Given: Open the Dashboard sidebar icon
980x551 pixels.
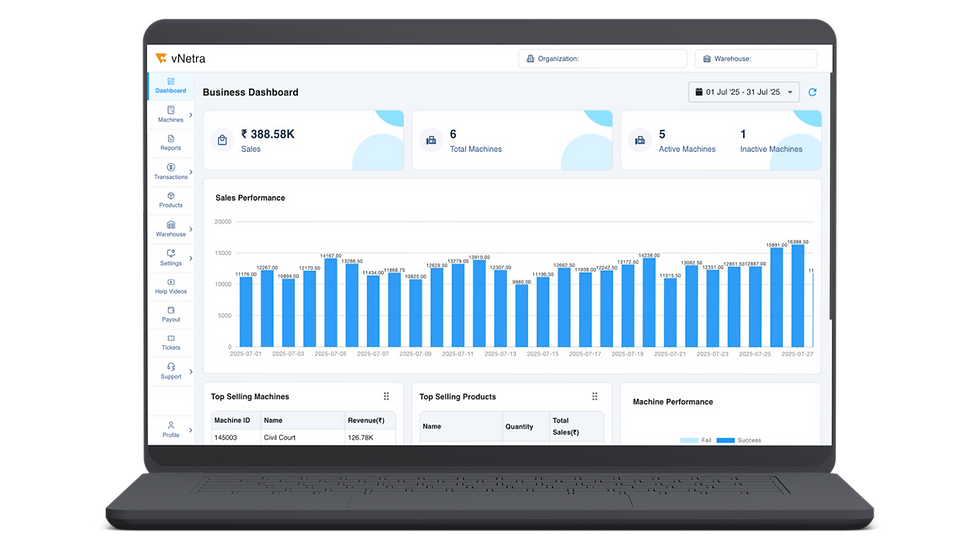Looking at the screenshot, I should [171, 81].
